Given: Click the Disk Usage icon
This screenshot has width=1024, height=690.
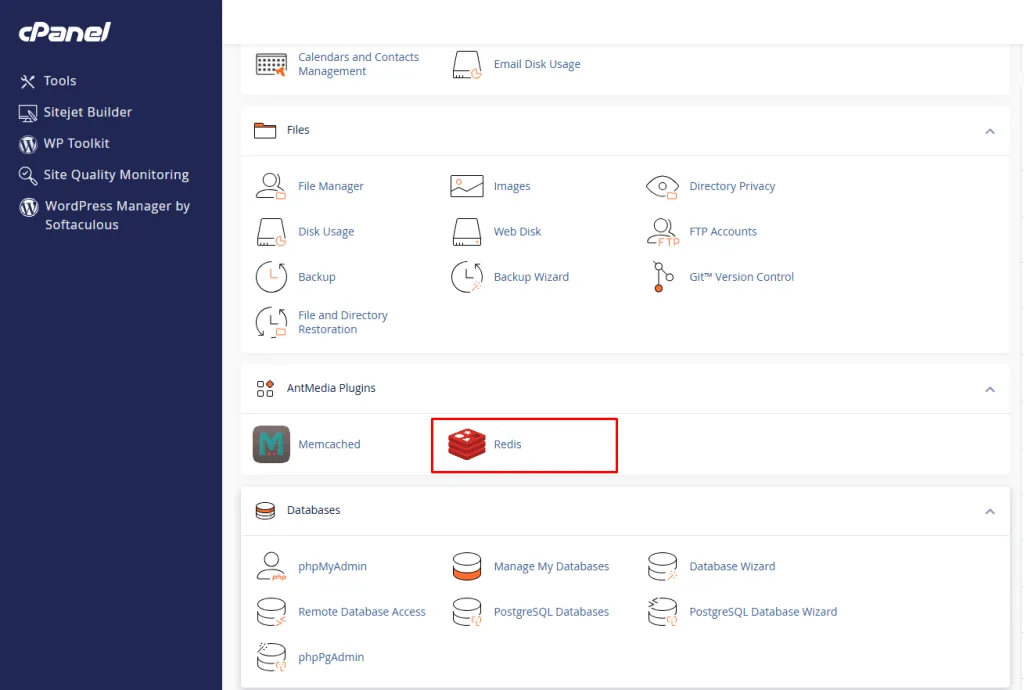Looking at the screenshot, I should pyautogui.click(x=271, y=232).
